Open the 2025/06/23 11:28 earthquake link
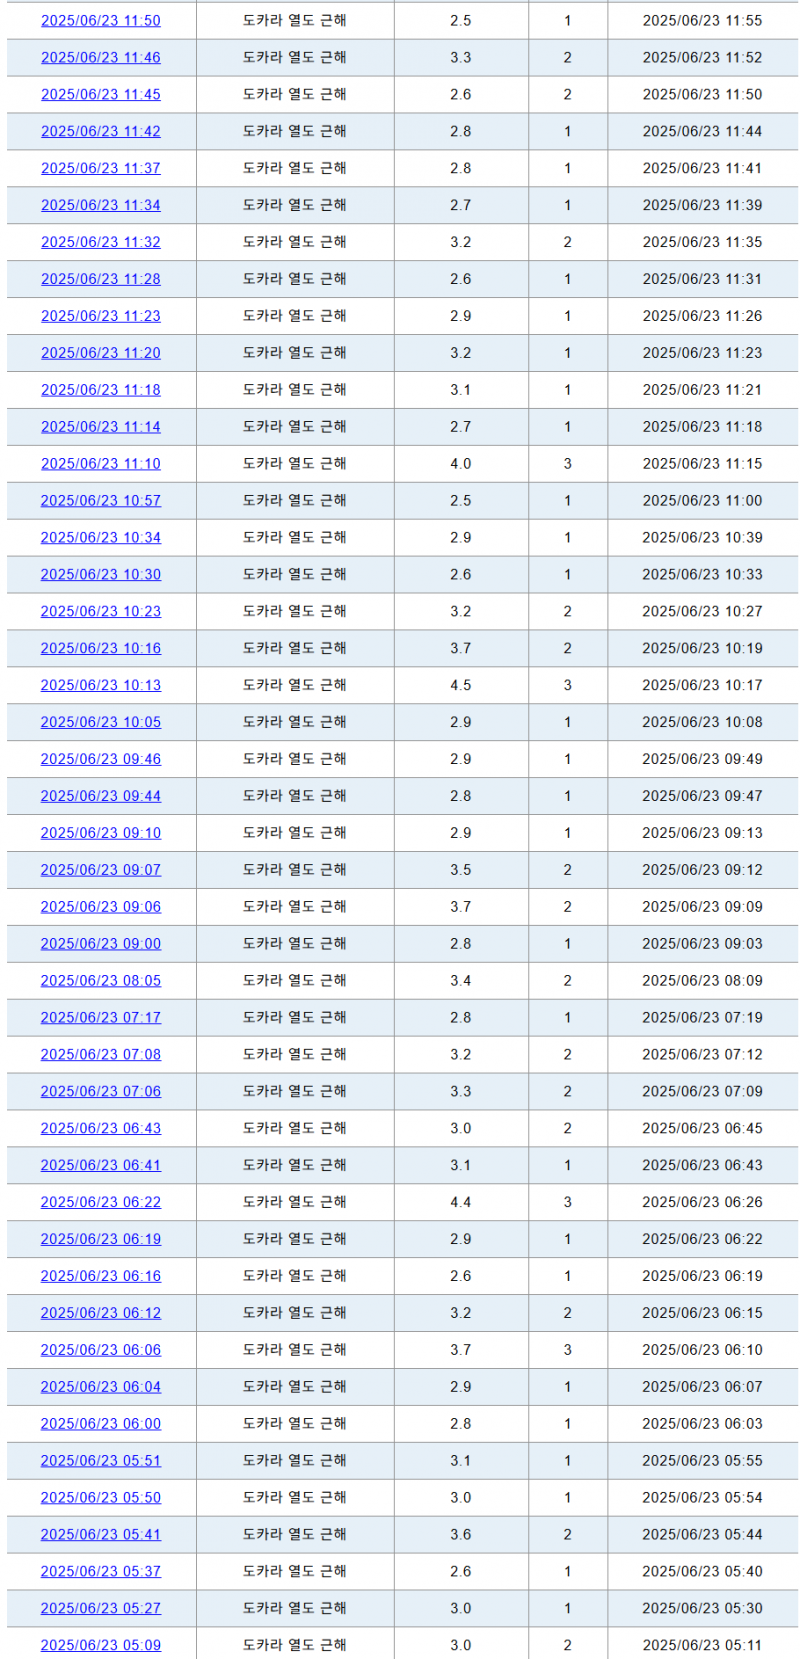Screen dimensions: 800x1659 [x=101, y=280]
